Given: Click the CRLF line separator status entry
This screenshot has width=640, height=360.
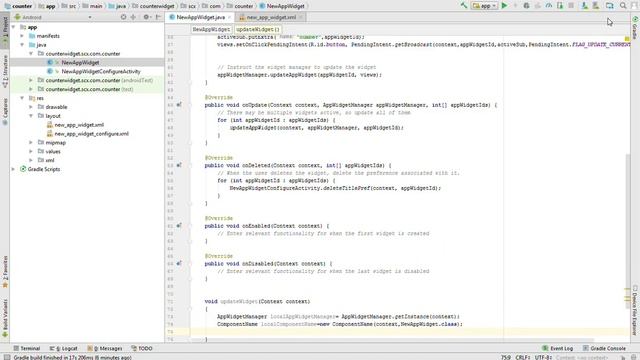Looking at the screenshot, I should tap(523, 357).
